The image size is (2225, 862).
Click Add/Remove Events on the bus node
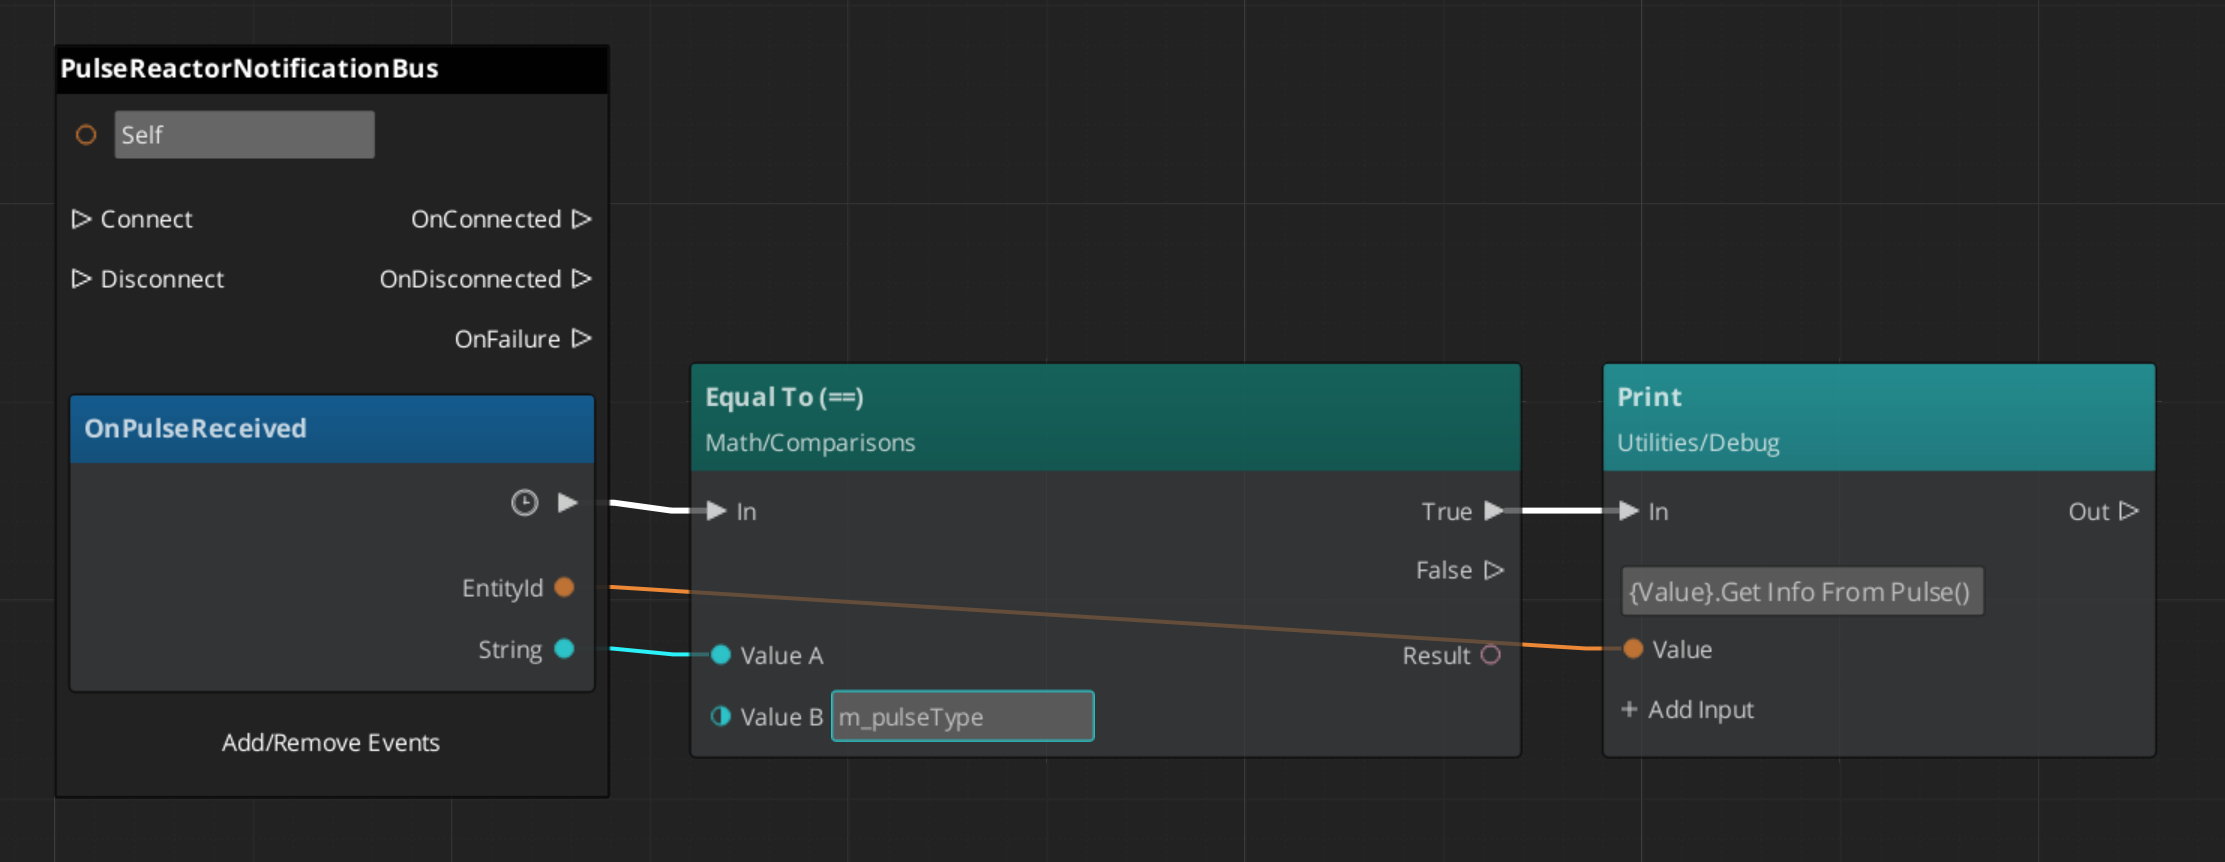pos(331,743)
